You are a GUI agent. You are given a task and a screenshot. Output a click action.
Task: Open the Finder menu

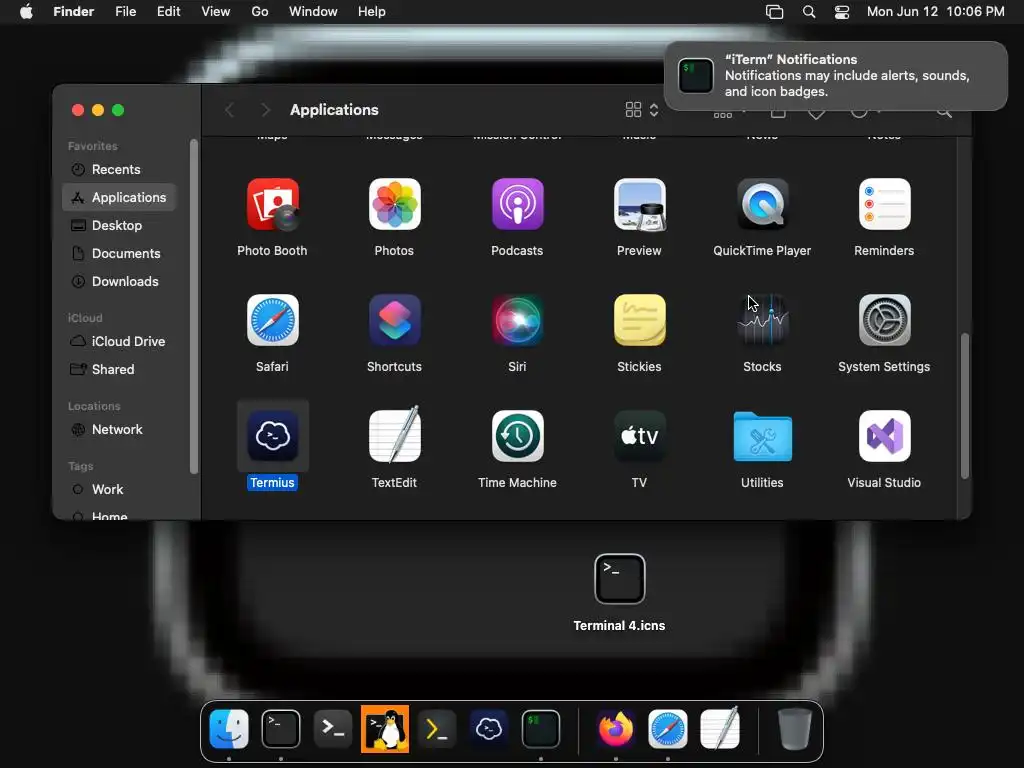pyautogui.click(x=74, y=12)
